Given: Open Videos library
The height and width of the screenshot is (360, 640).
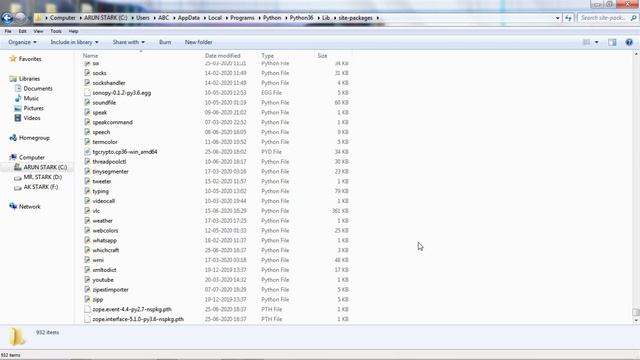Looking at the screenshot, I should (x=32, y=118).
